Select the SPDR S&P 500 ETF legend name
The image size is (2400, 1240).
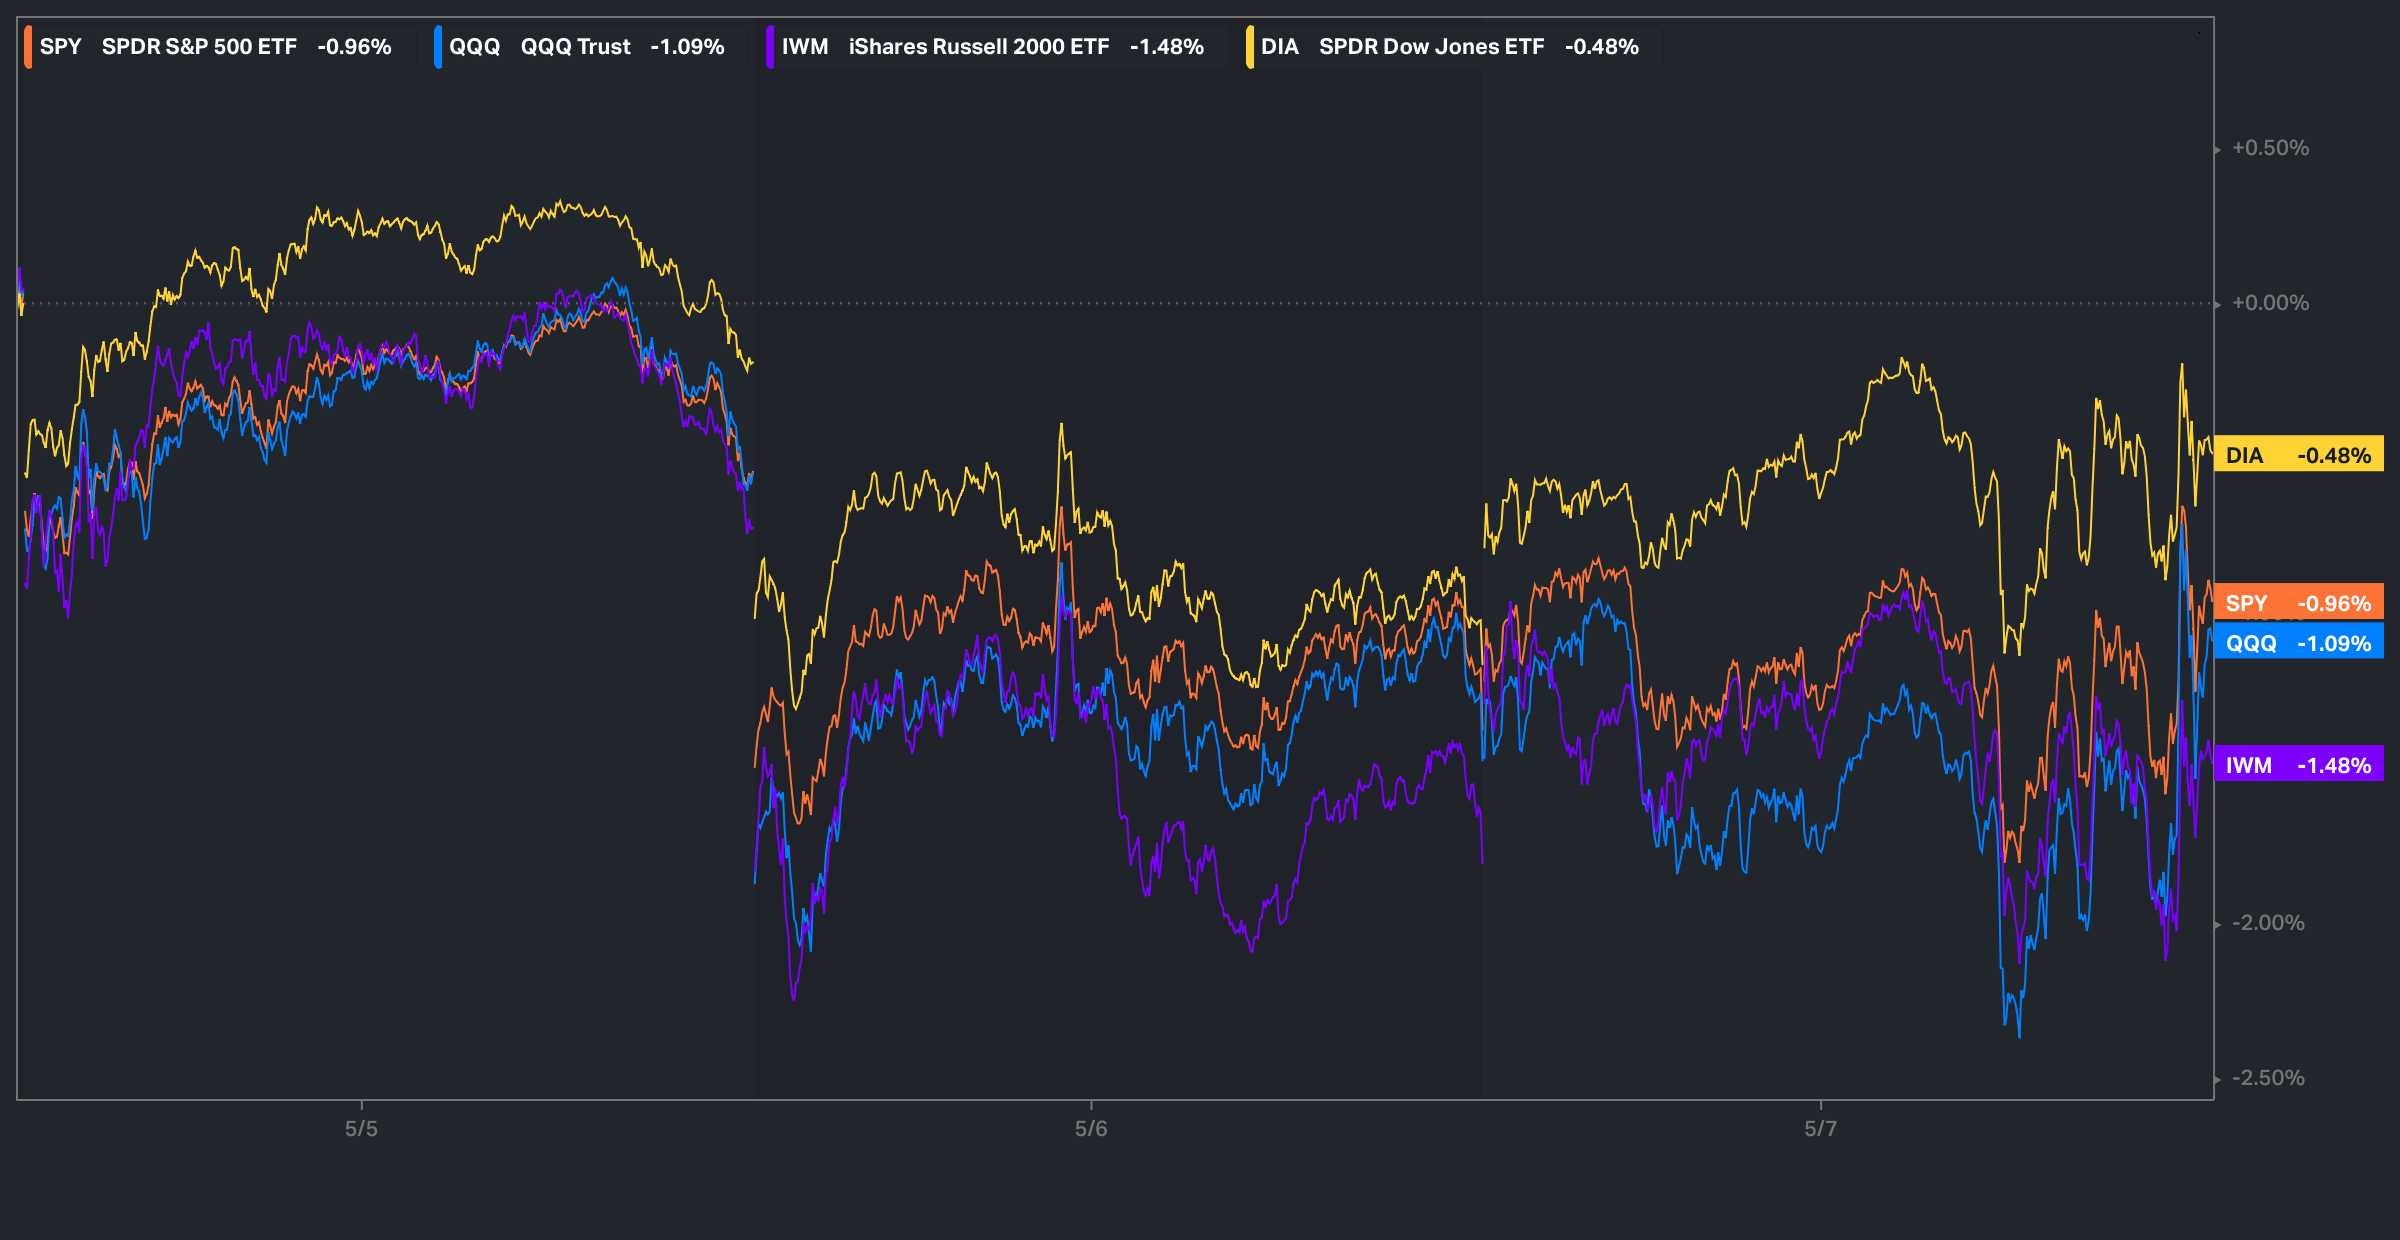[199, 47]
